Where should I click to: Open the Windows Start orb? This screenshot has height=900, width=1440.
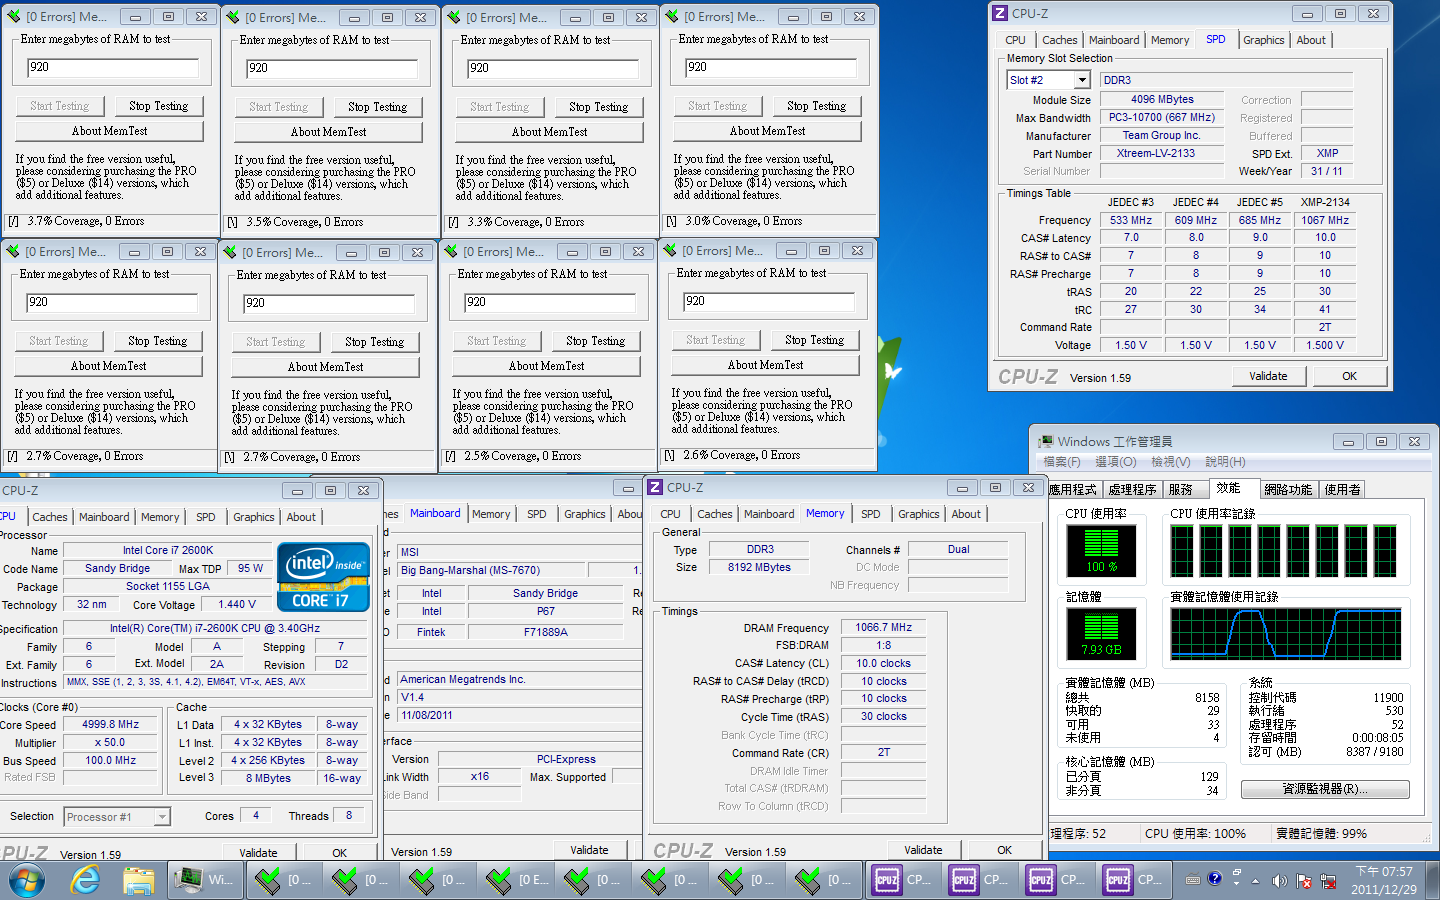point(26,880)
